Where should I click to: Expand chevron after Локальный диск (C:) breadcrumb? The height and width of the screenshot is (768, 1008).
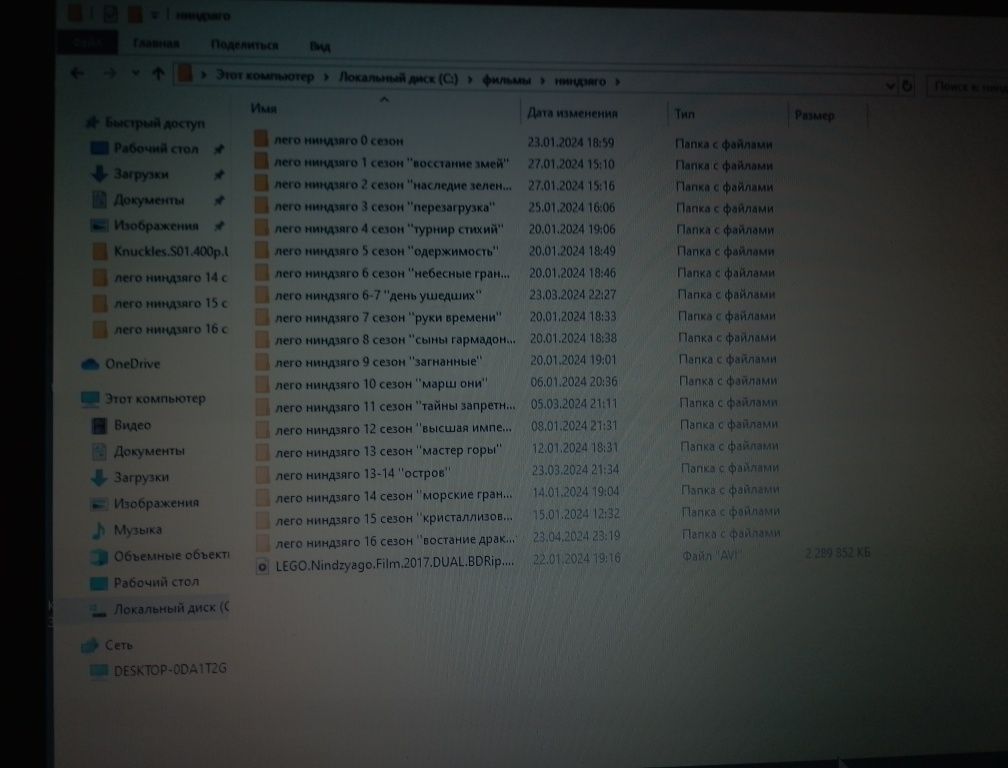click(470, 80)
